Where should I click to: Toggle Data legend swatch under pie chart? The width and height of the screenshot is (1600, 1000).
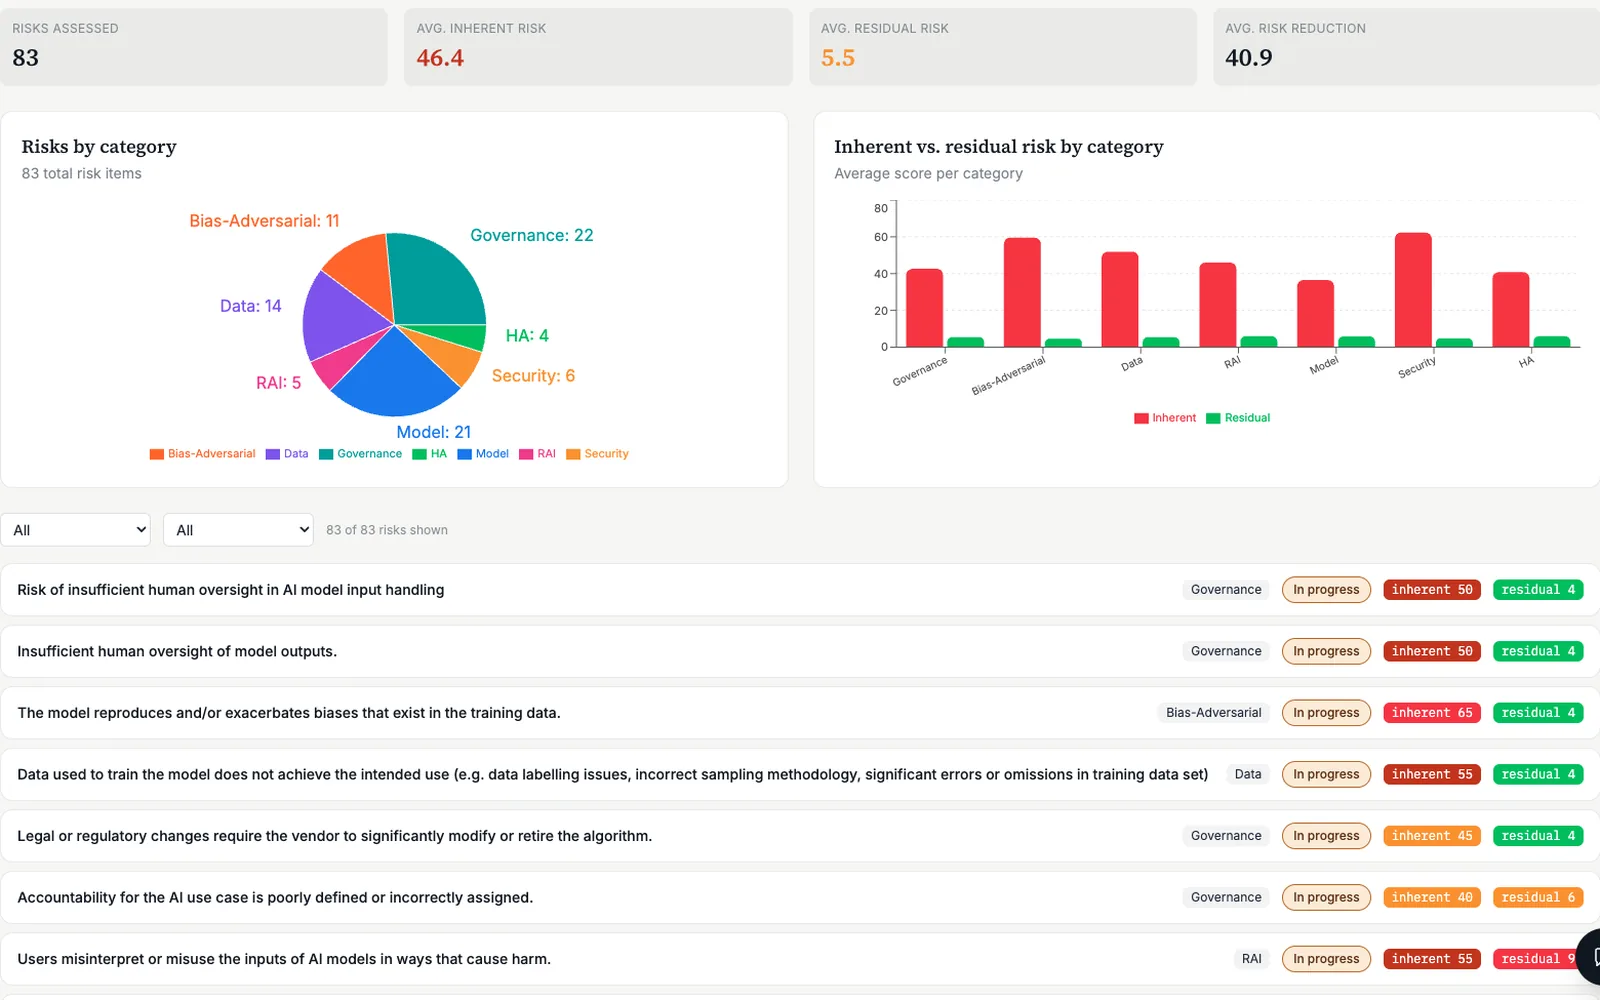(x=272, y=454)
